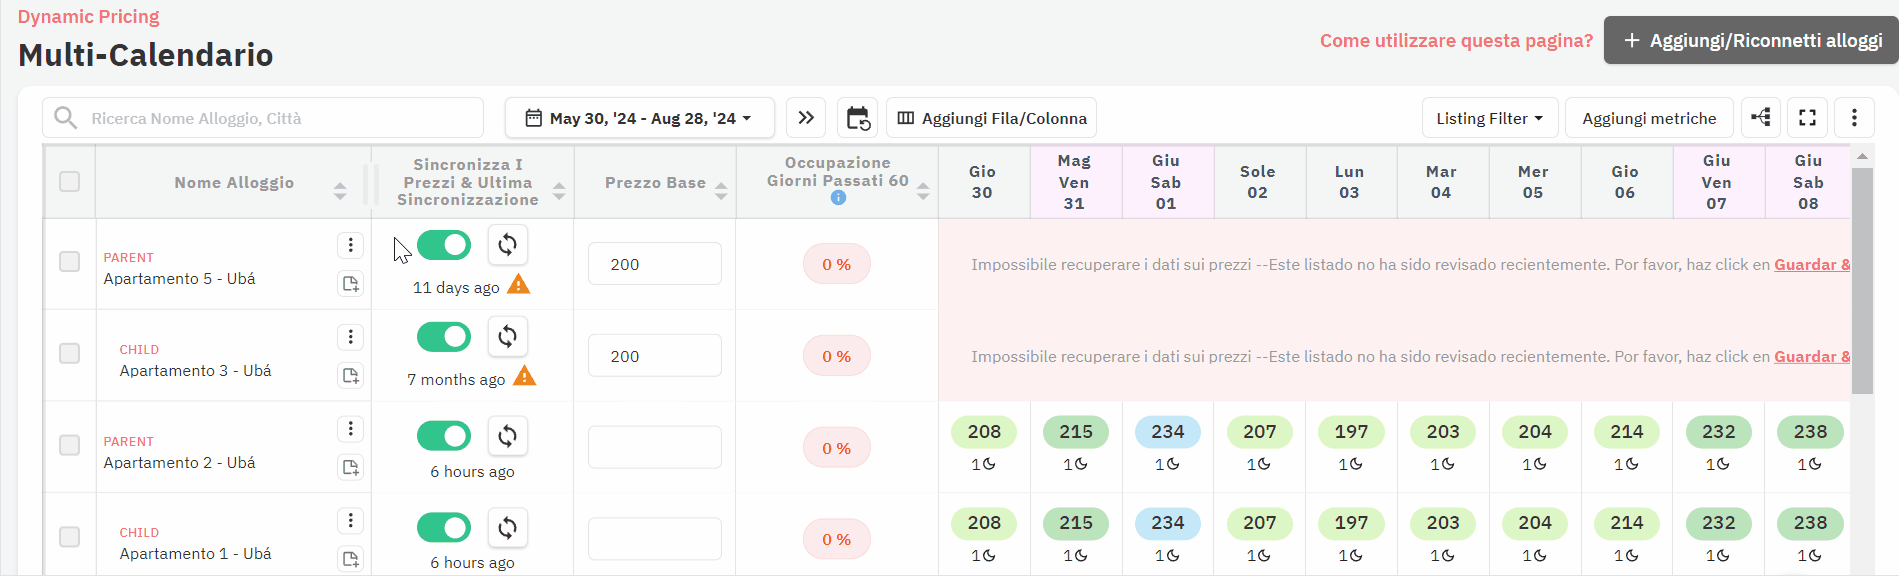Viewport: 1899px width, 576px height.
Task: Jump forward with double chevron icon
Action: [x=806, y=118]
